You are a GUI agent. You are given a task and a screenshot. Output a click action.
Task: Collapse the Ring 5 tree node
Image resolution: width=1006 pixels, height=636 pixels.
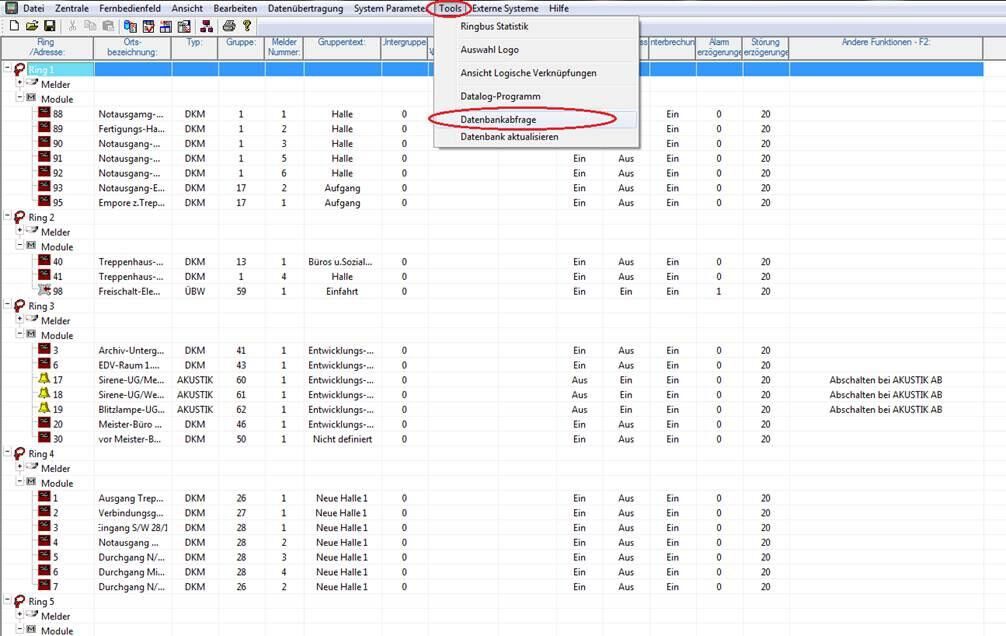tap(8, 599)
